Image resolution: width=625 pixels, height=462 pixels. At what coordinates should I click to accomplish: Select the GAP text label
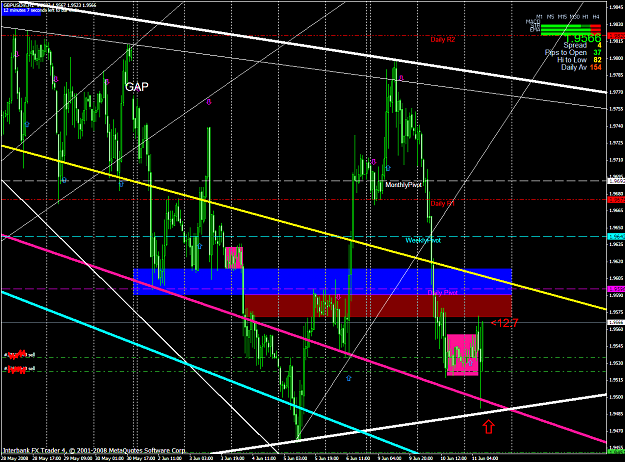(x=137, y=87)
